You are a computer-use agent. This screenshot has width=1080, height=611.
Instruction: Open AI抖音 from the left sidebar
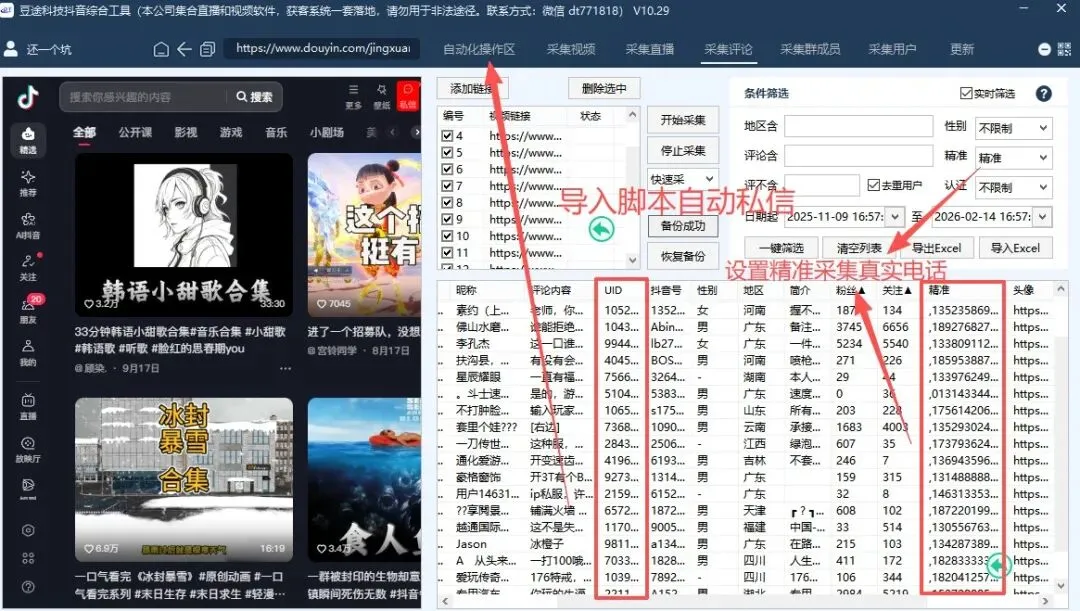click(25, 215)
